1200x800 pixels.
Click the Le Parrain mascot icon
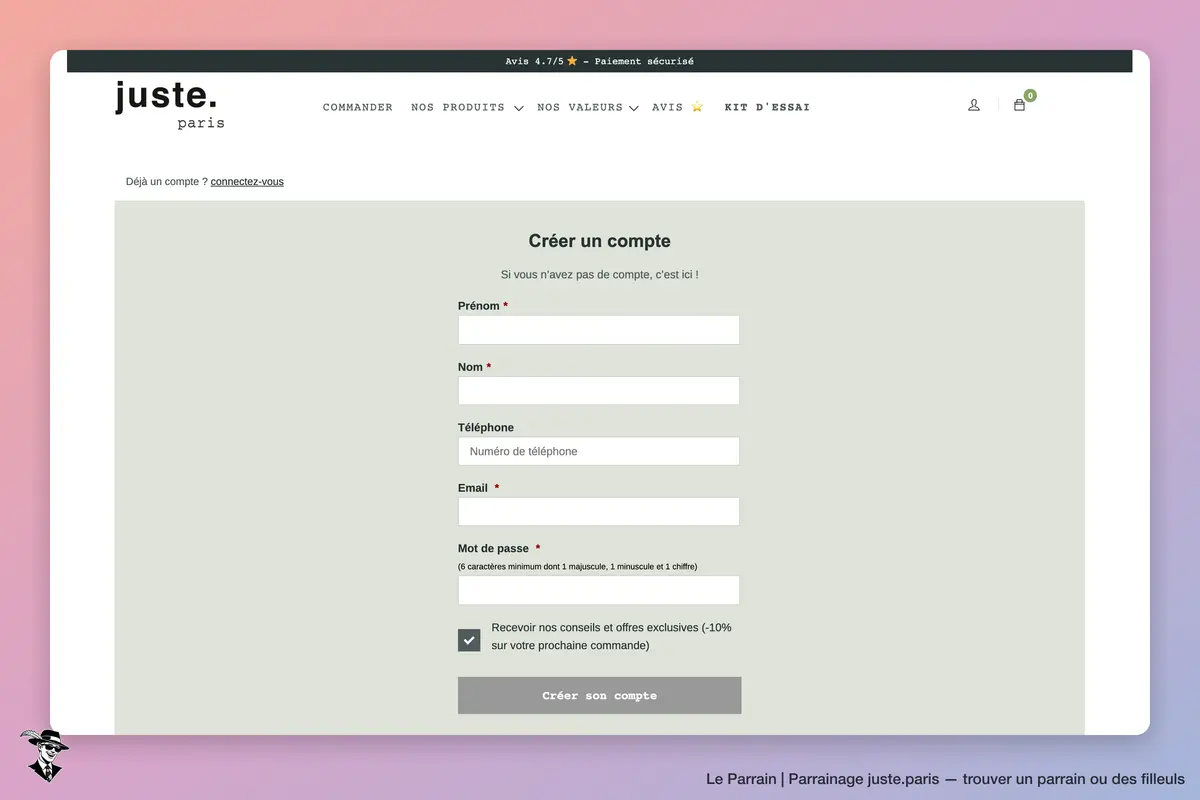(x=44, y=755)
